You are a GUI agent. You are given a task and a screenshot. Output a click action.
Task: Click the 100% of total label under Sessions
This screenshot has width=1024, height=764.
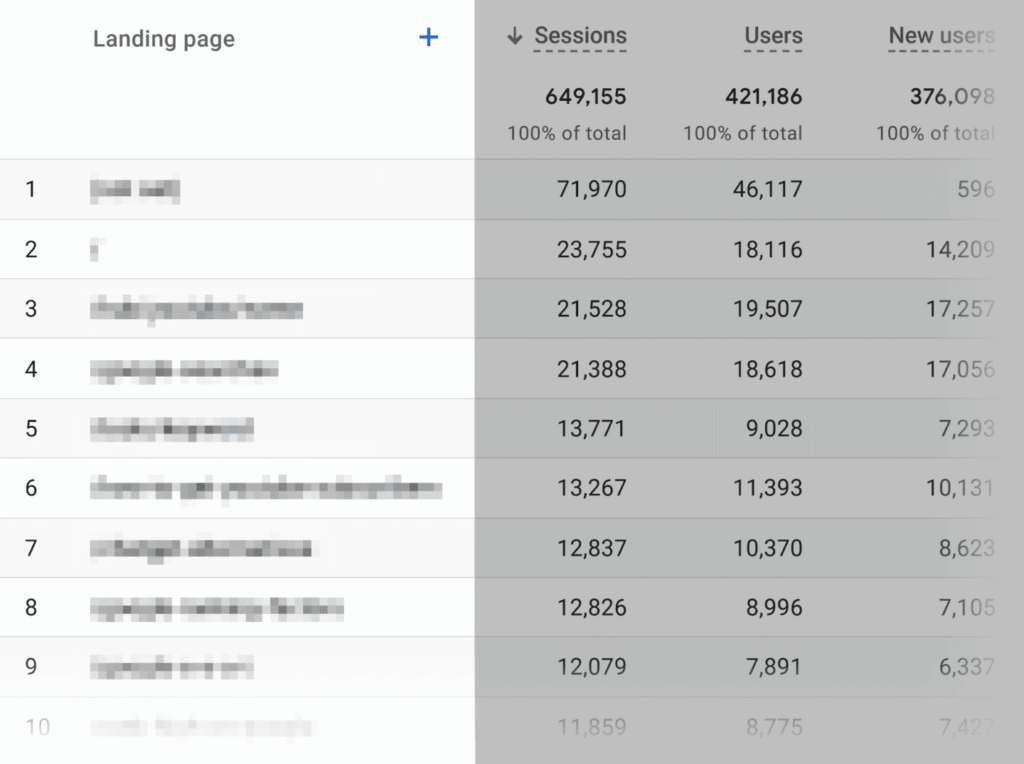tap(567, 132)
